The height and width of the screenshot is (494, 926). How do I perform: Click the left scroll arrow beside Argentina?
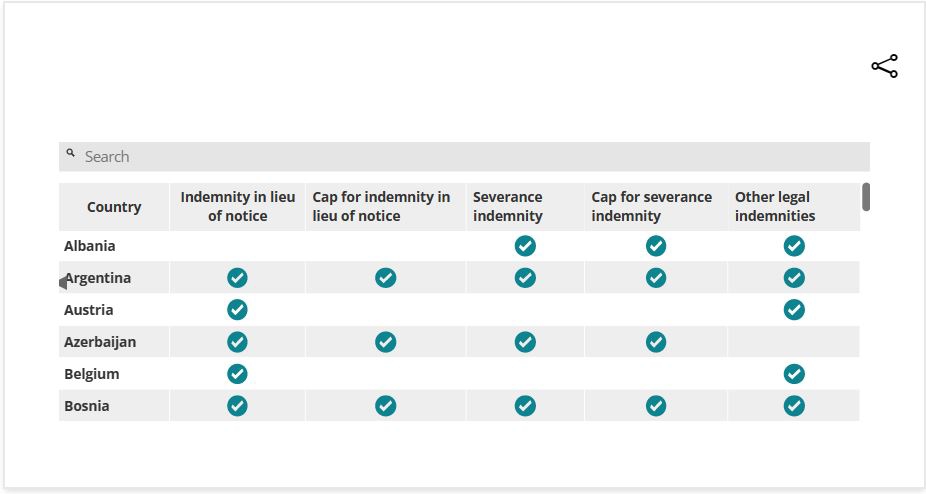[62, 284]
